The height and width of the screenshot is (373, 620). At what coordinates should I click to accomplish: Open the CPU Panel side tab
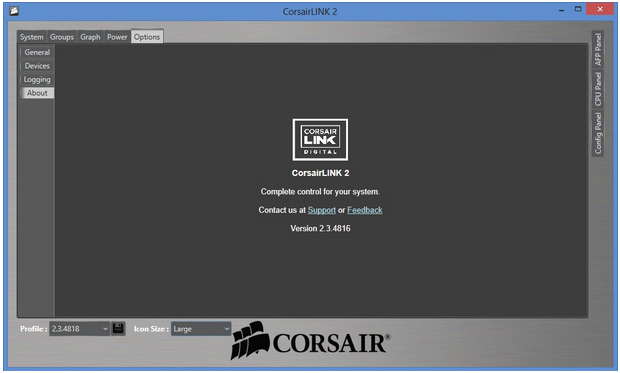coord(598,89)
